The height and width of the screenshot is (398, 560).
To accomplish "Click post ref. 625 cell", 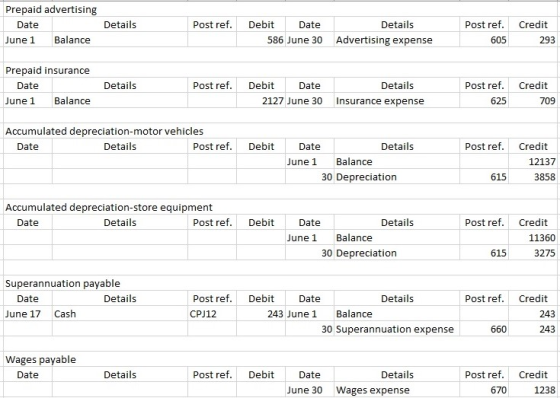I will (x=484, y=101).
